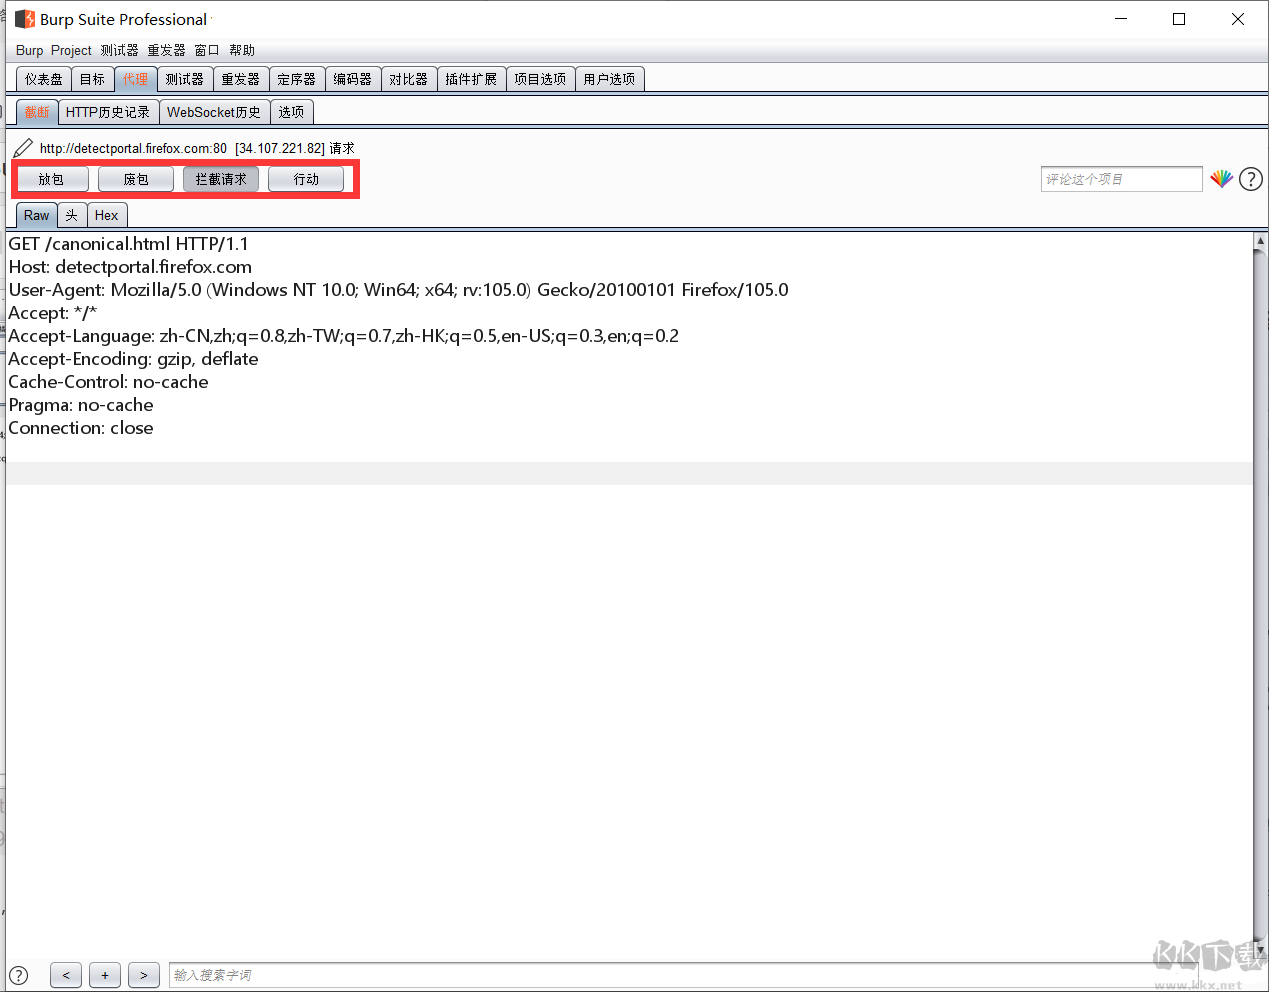1269x992 pixels.
Task: Click the help icon at the bottom left
Action: click(18, 975)
